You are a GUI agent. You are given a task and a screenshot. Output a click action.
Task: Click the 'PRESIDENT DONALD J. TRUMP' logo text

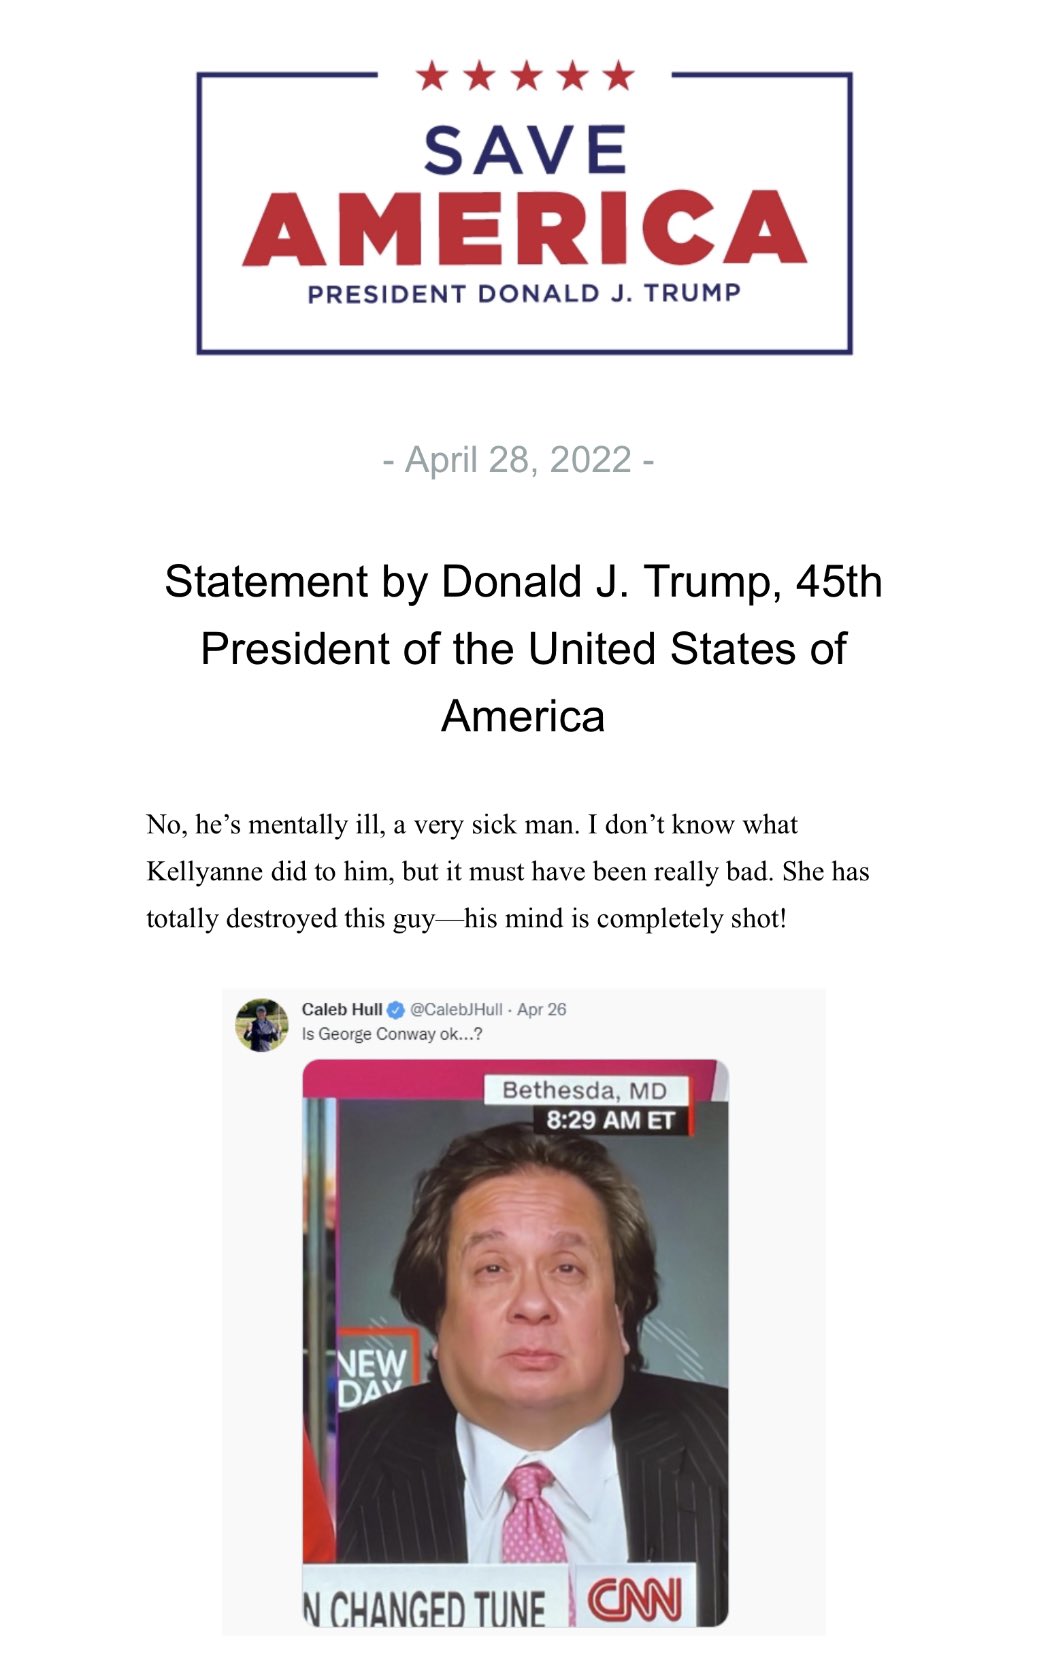click(x=524, y=294)
